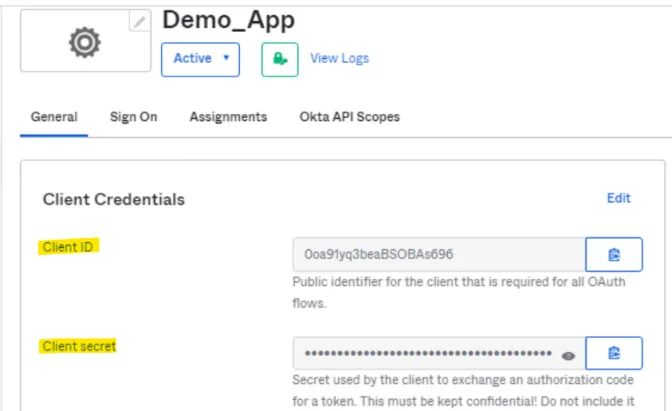Open the View Logs link
This screenshot has height=411, width=672.
point(339,58)
